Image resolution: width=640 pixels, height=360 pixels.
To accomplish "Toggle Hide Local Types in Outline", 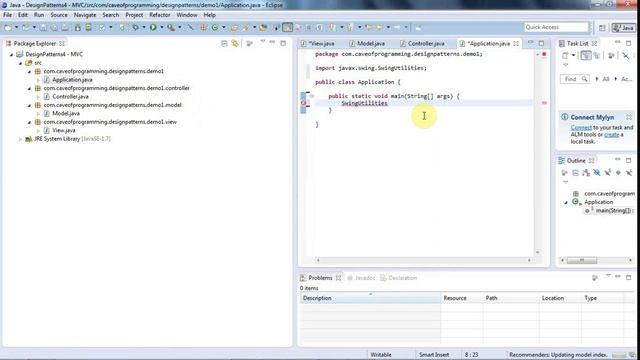I will coord(629,173).
